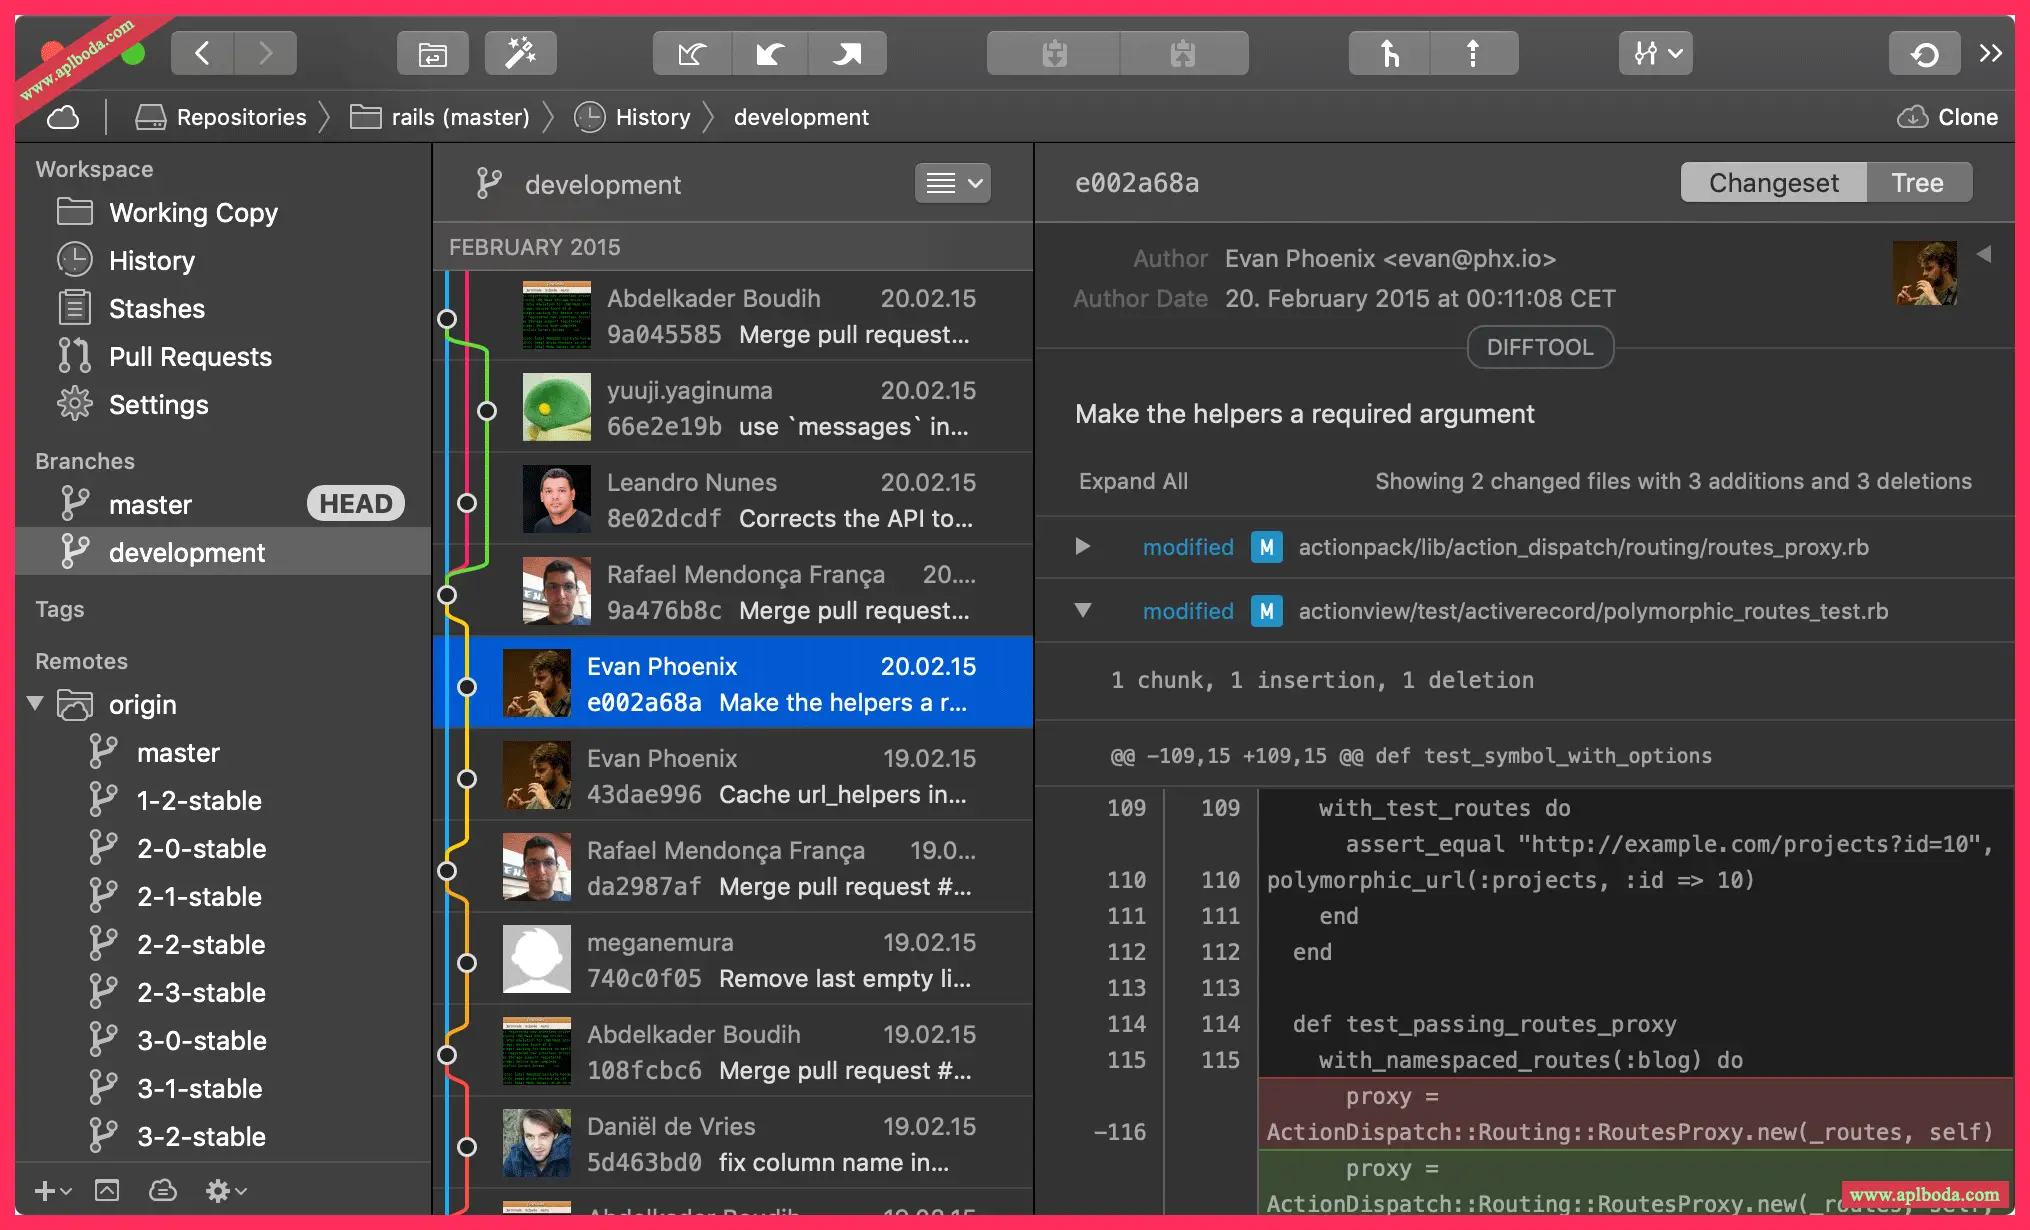Click the Pull arrow toolbar icon
The width and height of the screenshot is (2030, 1230).
pos(769,54)
